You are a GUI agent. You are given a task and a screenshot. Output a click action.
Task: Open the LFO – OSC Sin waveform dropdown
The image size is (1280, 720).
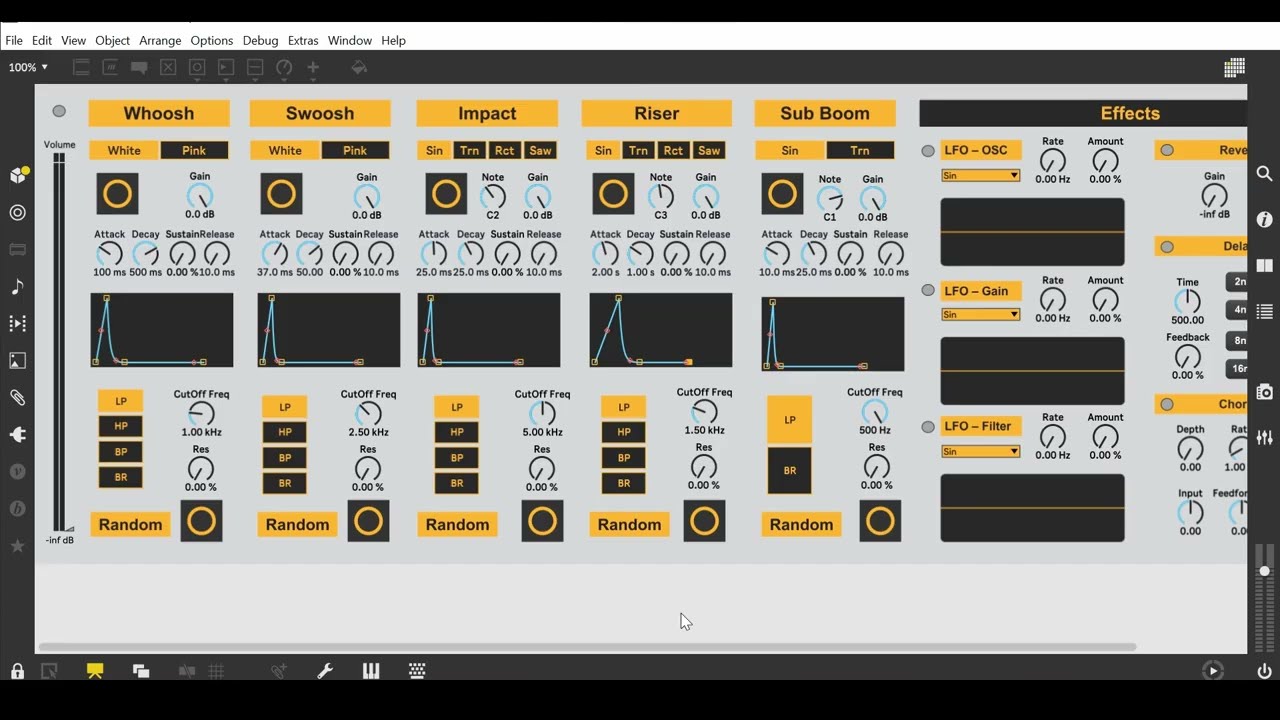point(980,175)
